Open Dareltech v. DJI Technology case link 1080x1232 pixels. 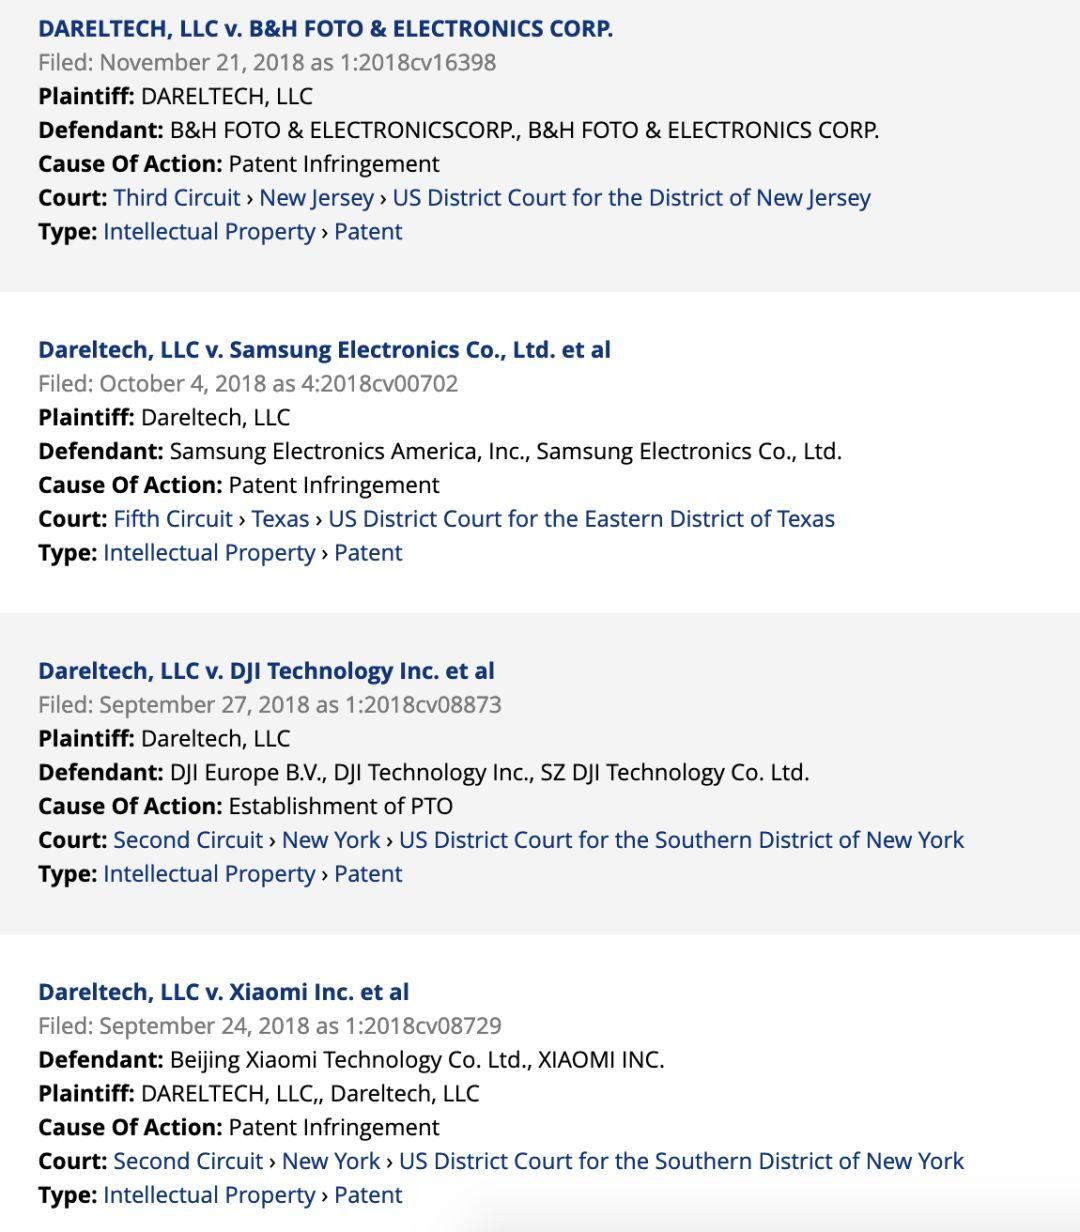[266, 671]
